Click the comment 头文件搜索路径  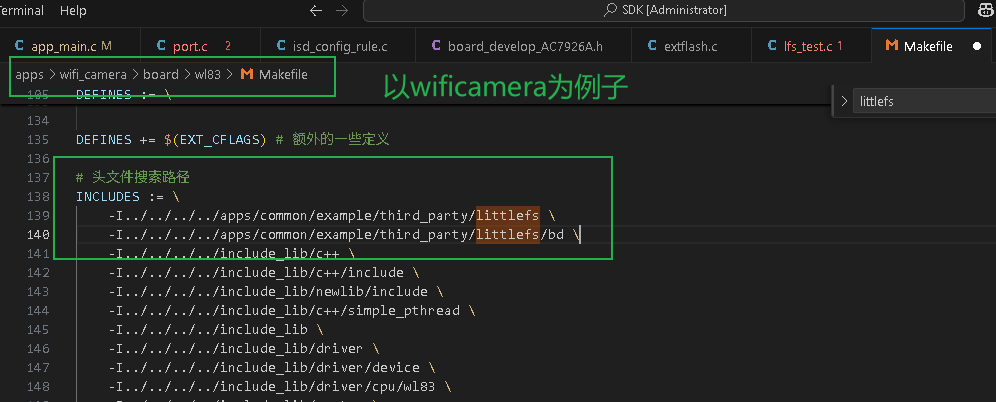click(x=133, y=177)
